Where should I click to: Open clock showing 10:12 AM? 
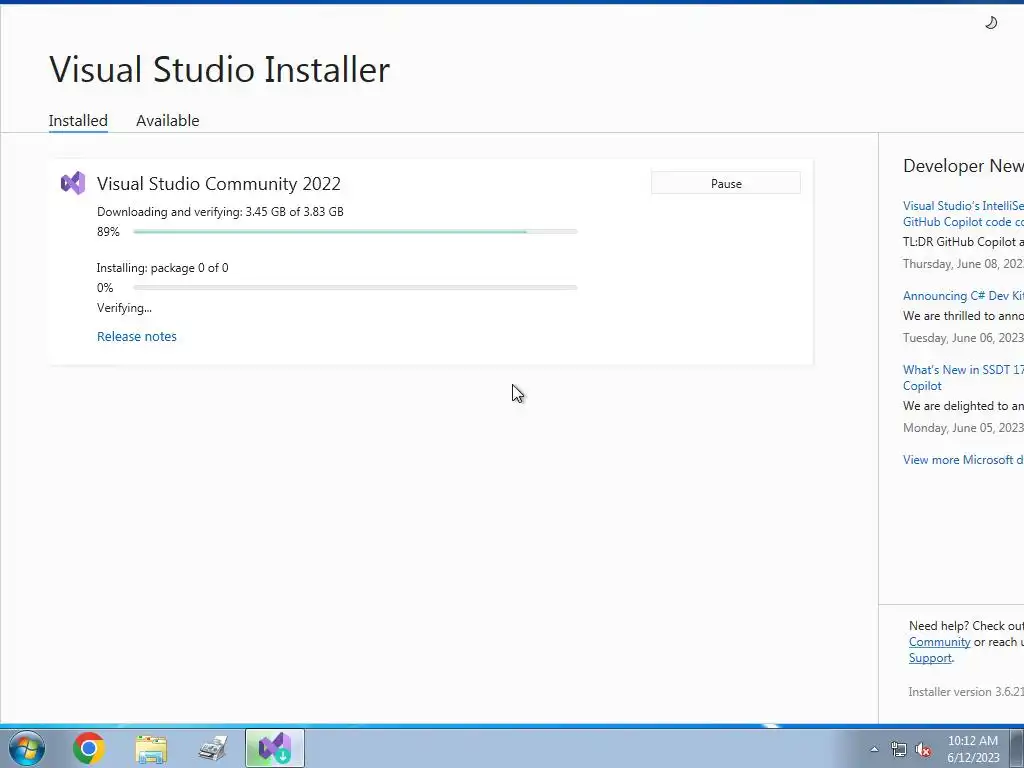[973, 749]
